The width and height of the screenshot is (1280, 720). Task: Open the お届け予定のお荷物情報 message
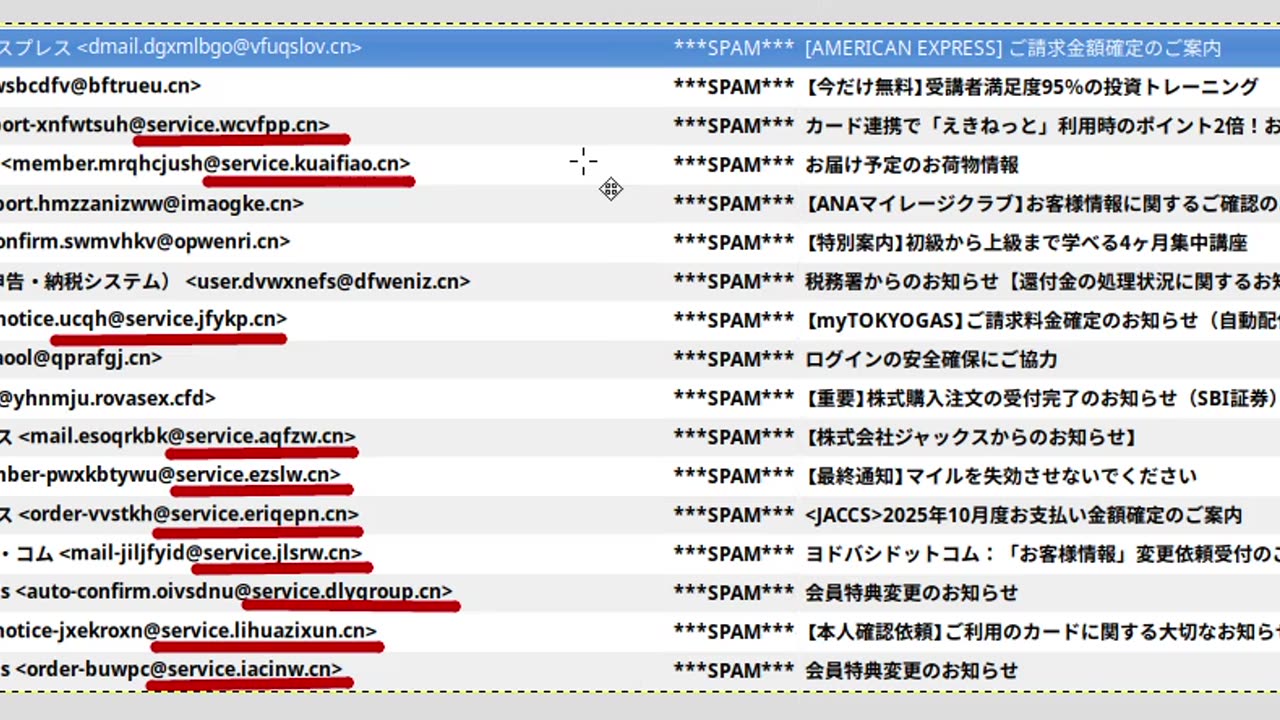912,165
